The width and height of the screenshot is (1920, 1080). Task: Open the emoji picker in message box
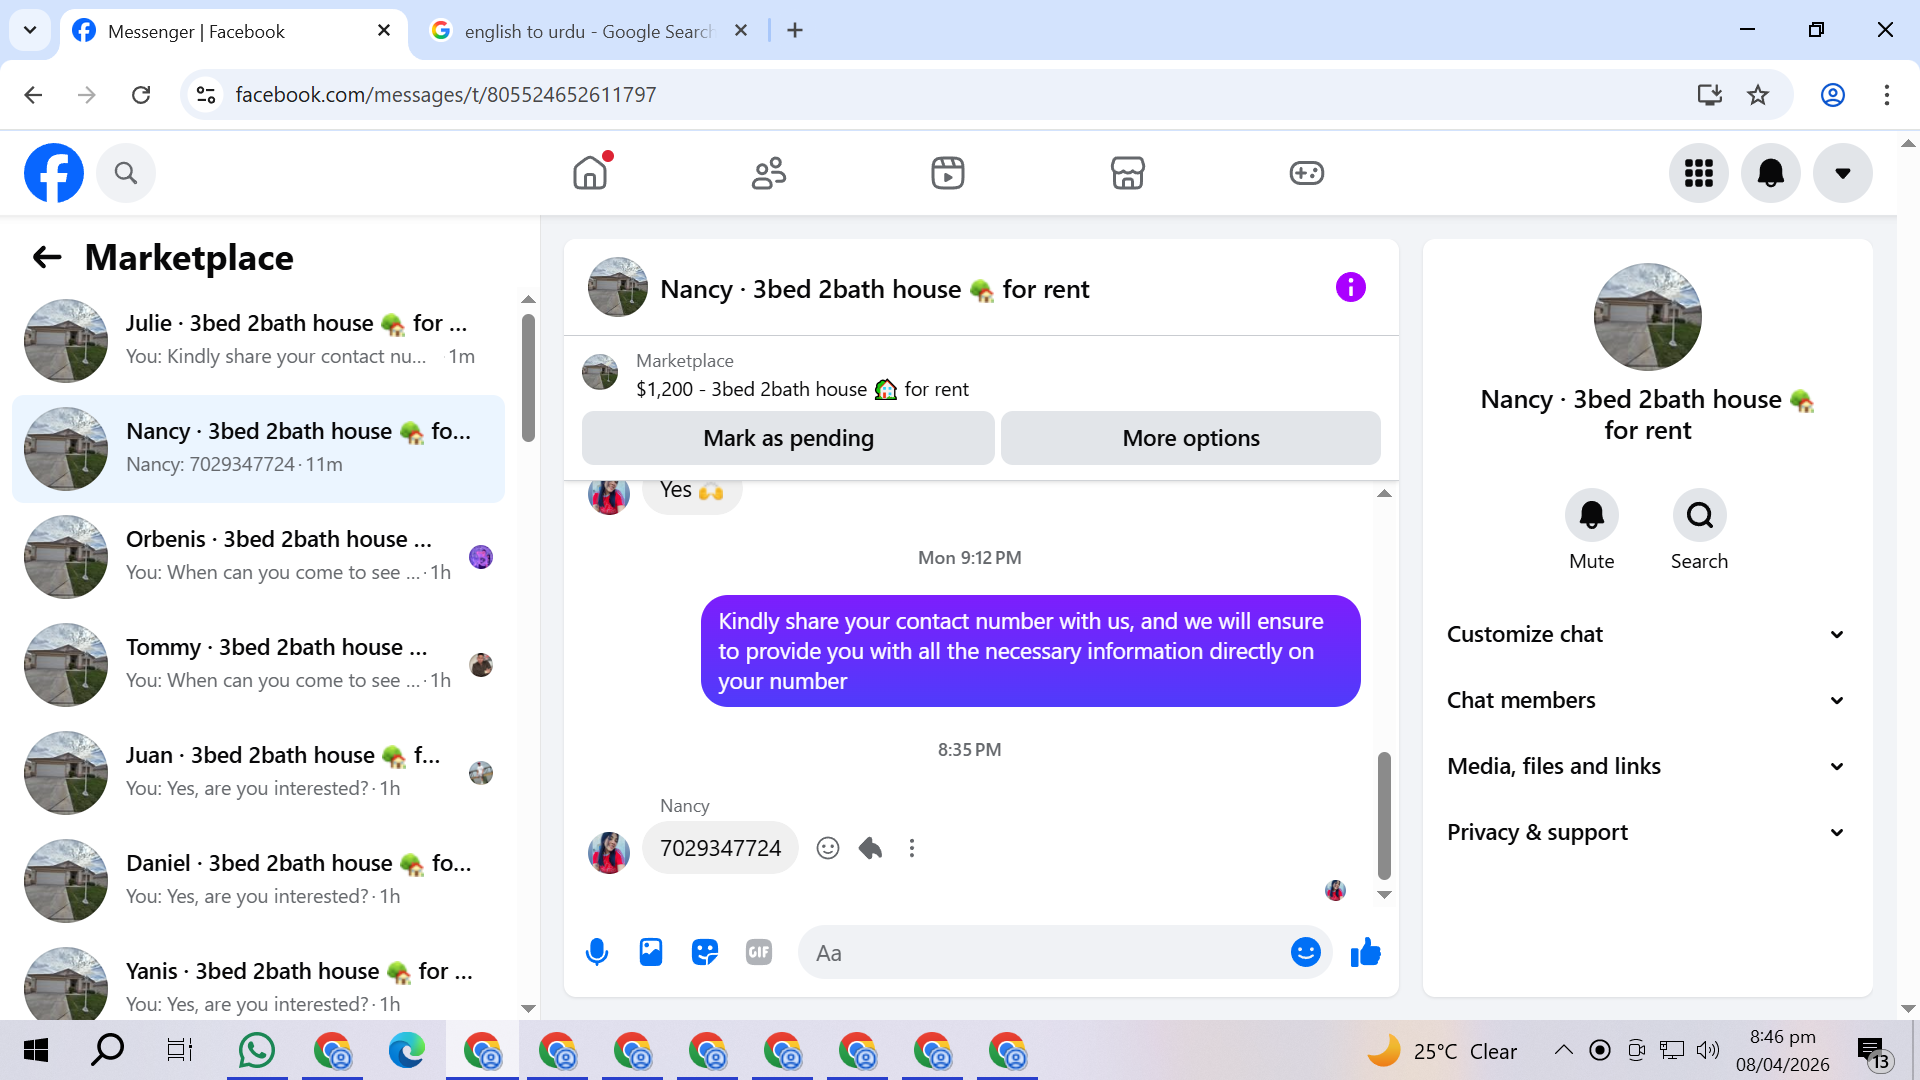tap(1305, 952)
